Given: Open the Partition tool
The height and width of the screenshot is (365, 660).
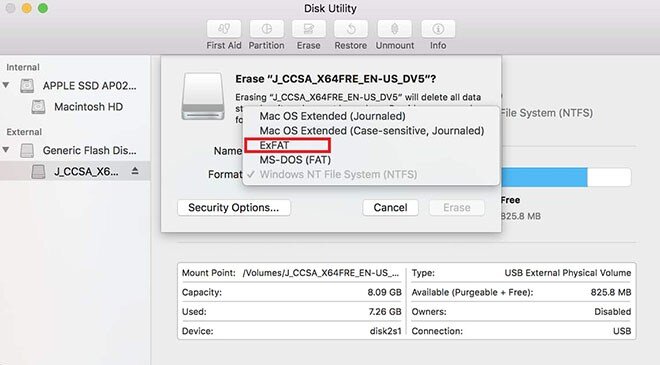Looking at the screenshot, I should [x=266, y=29].
